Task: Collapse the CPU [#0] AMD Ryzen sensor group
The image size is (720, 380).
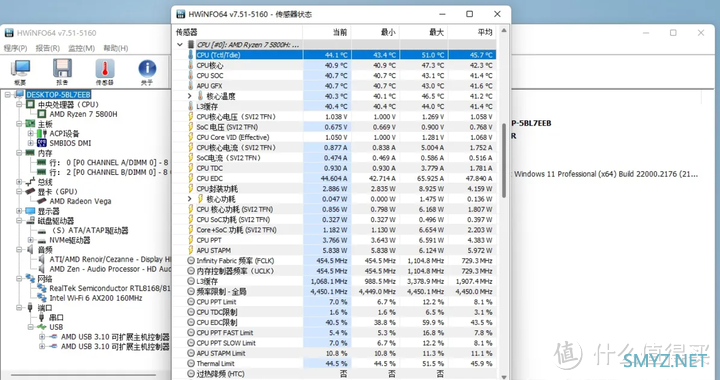Action: (x=180, y=45)
